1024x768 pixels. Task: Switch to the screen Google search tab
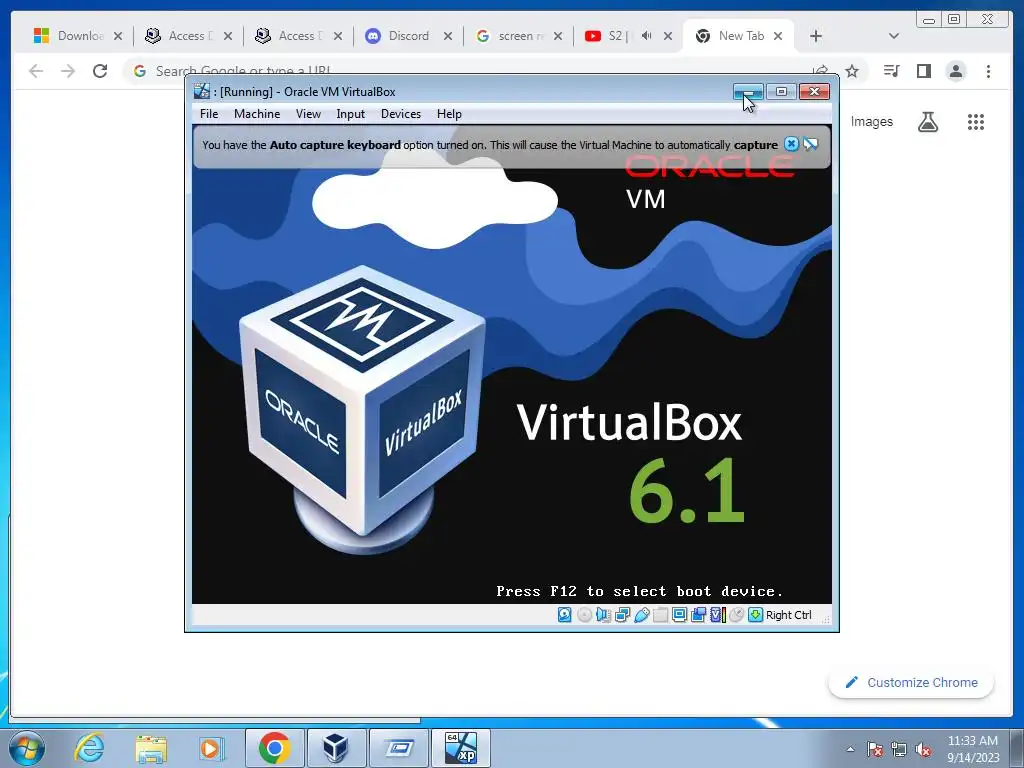[519, 36]
